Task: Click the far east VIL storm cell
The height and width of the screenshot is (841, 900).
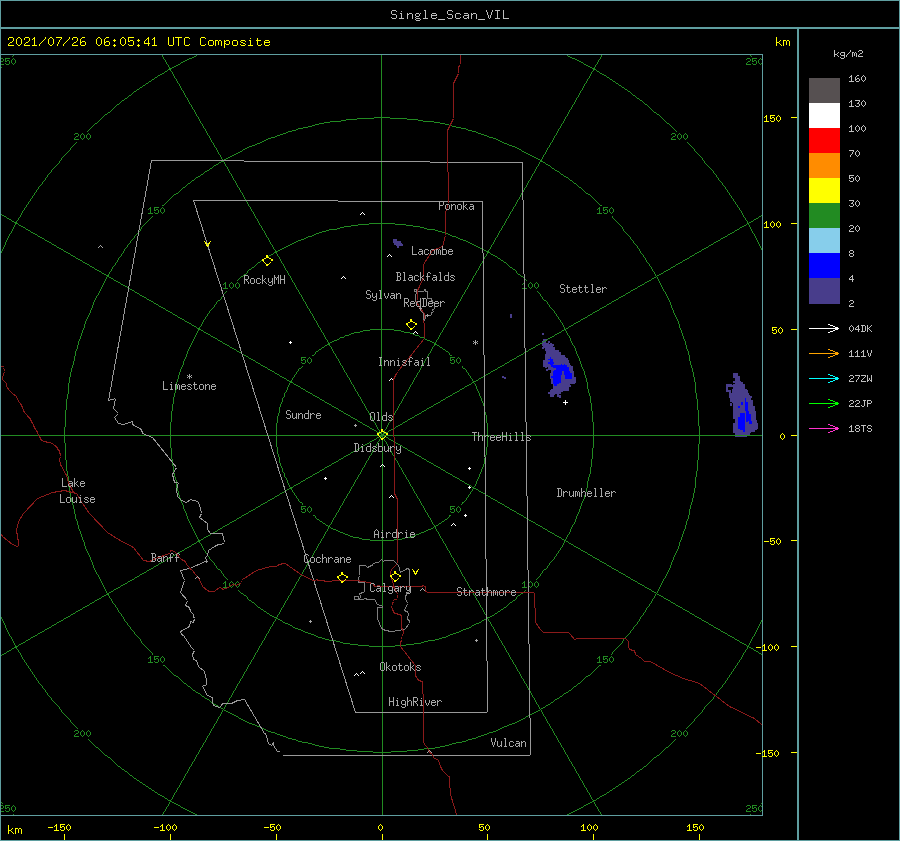Action: [742, 406]
